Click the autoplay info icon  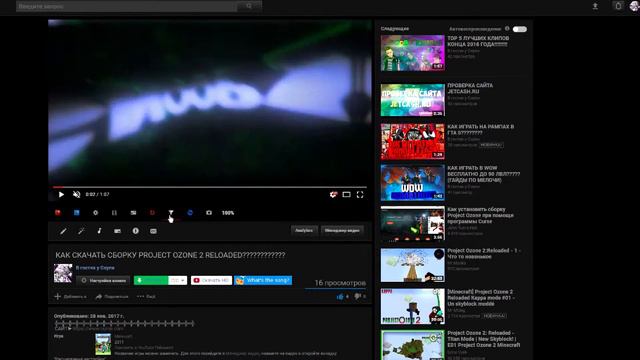pos(507,29)
